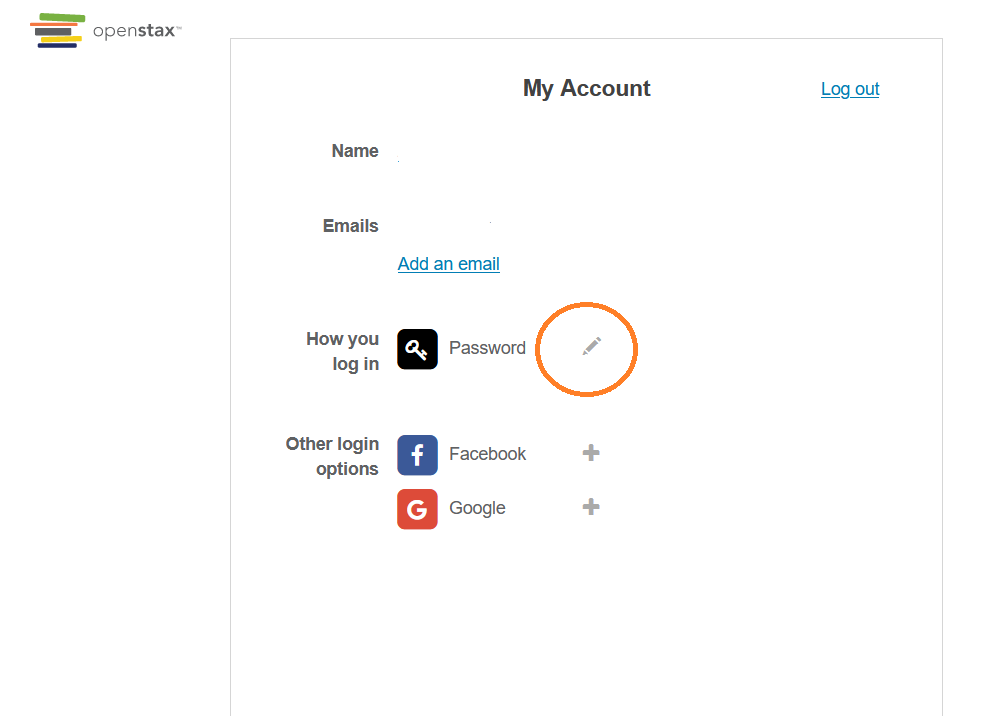This screenshot has width=982, height=716.
Task: Click the Facebook logo icon
Action: point(417,454)
